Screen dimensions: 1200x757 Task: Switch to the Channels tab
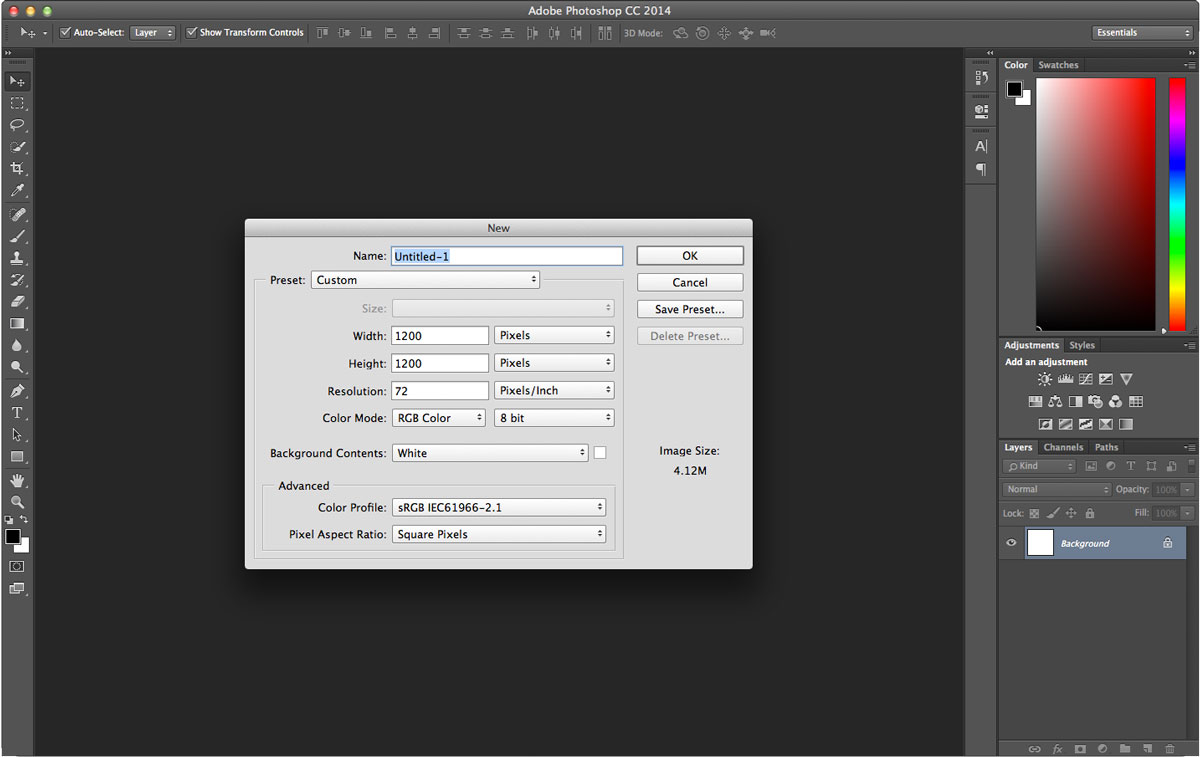(x=1063, y=447)
